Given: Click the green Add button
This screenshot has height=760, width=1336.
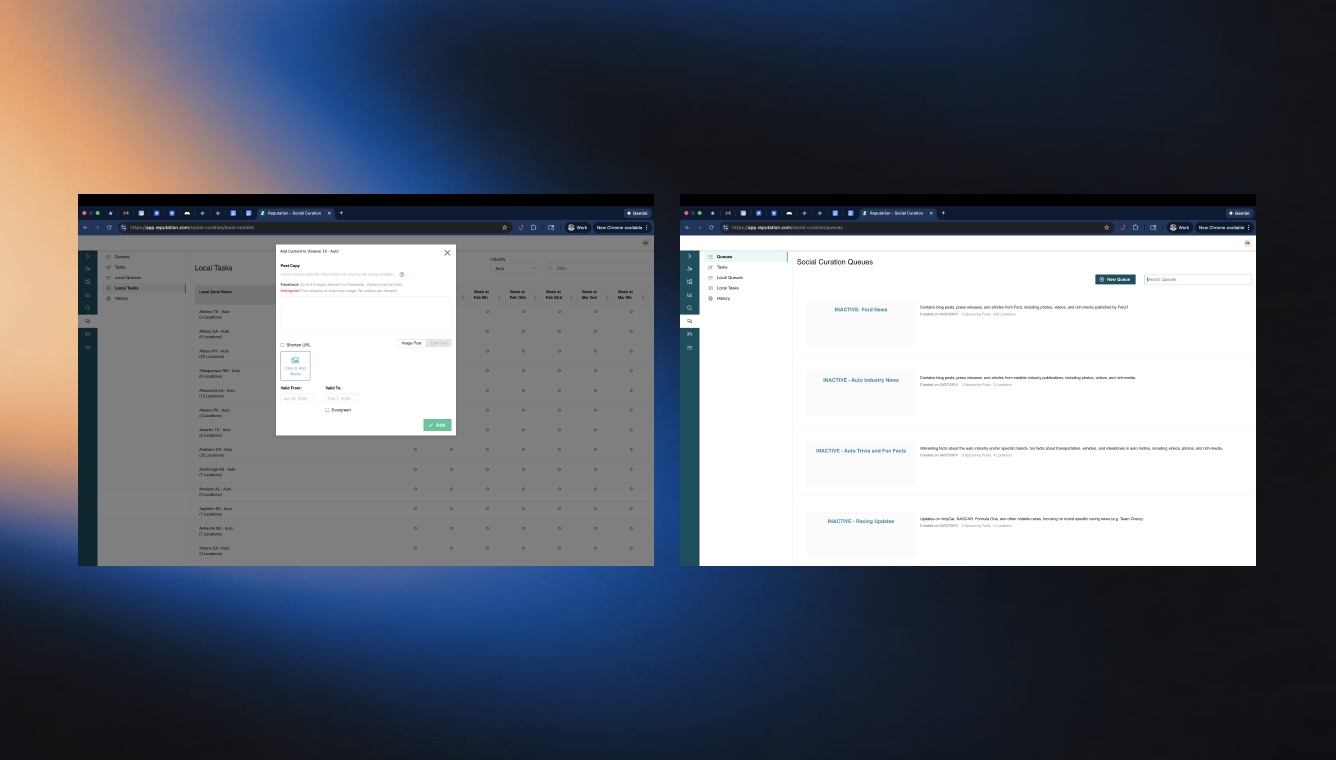Looking at the screenshot, I should point(437,425).
